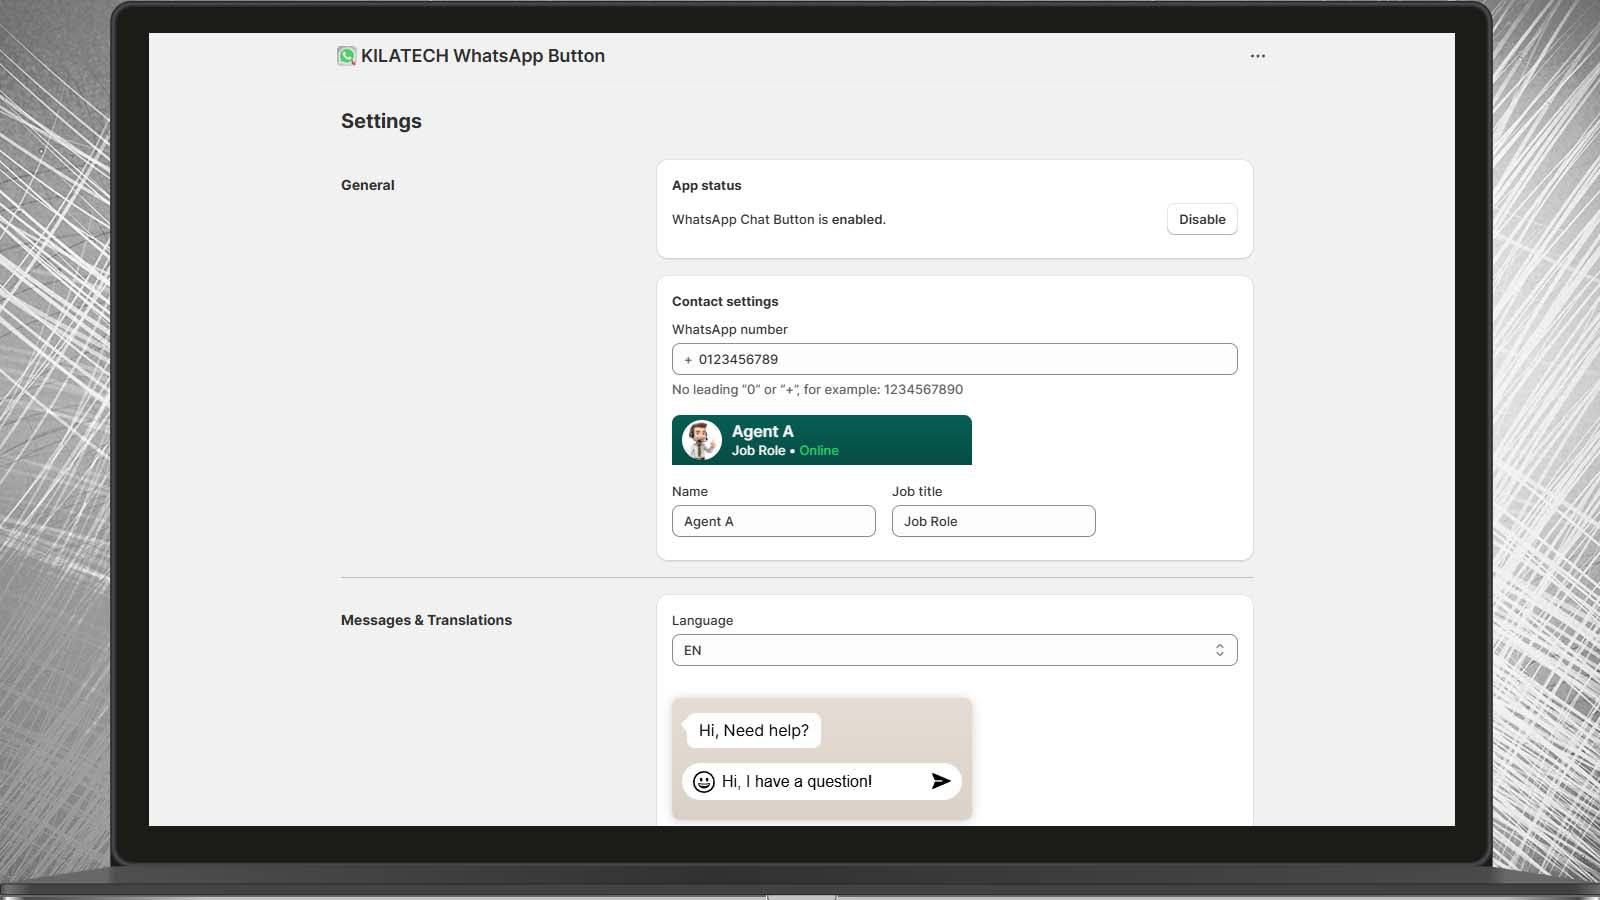Open the three-dot more options menu
Viewport: 1600px width, 900px height.
[x=1257, y=56]
